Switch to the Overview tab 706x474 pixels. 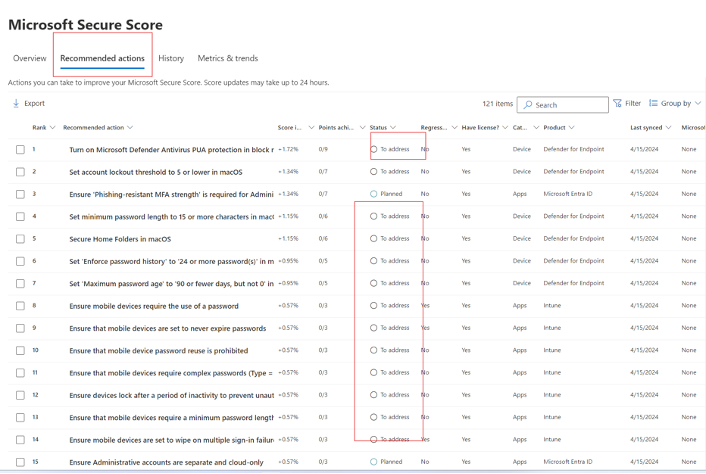tap(29, 58)
